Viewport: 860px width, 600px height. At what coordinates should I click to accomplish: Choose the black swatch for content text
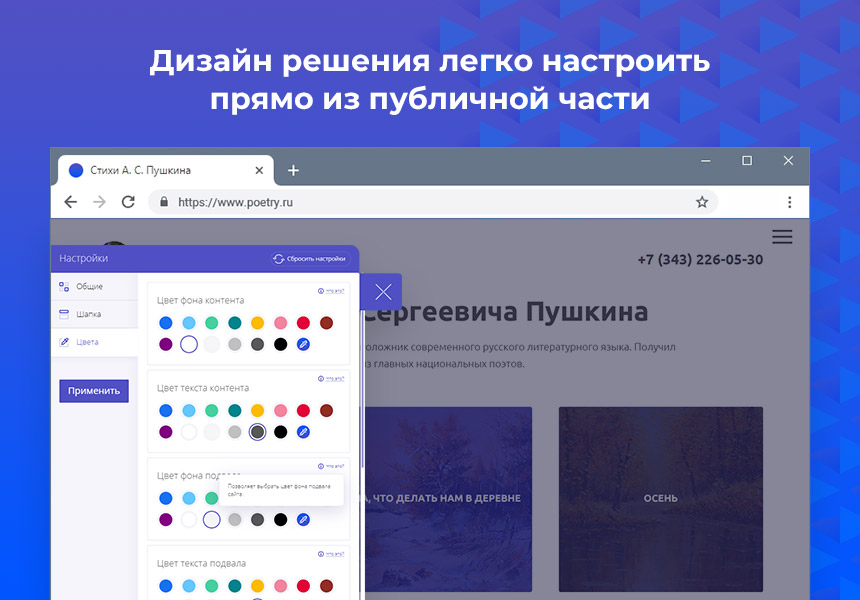[x=280, y=432]
